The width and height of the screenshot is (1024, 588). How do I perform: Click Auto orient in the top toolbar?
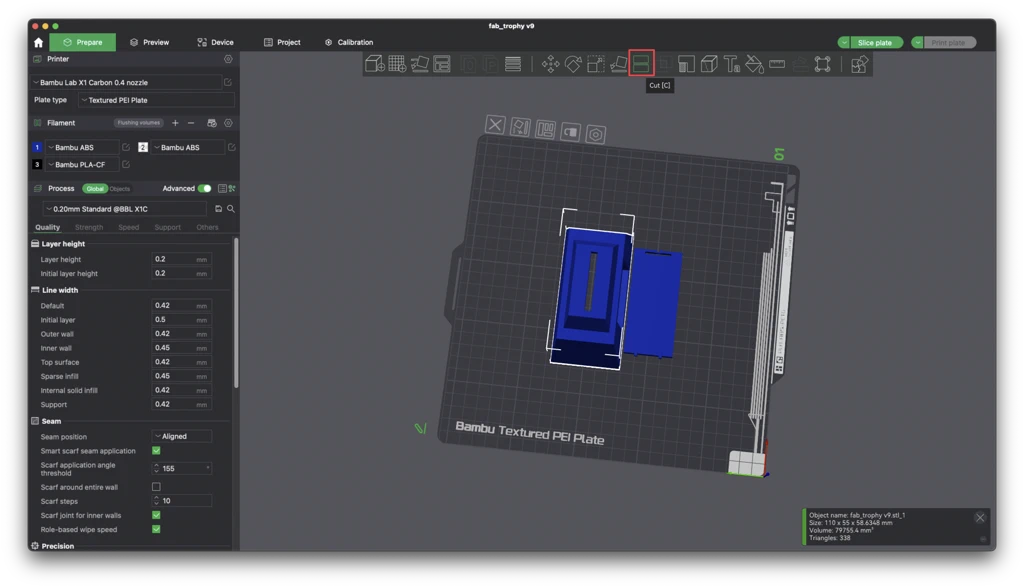(x=419, y=63)
